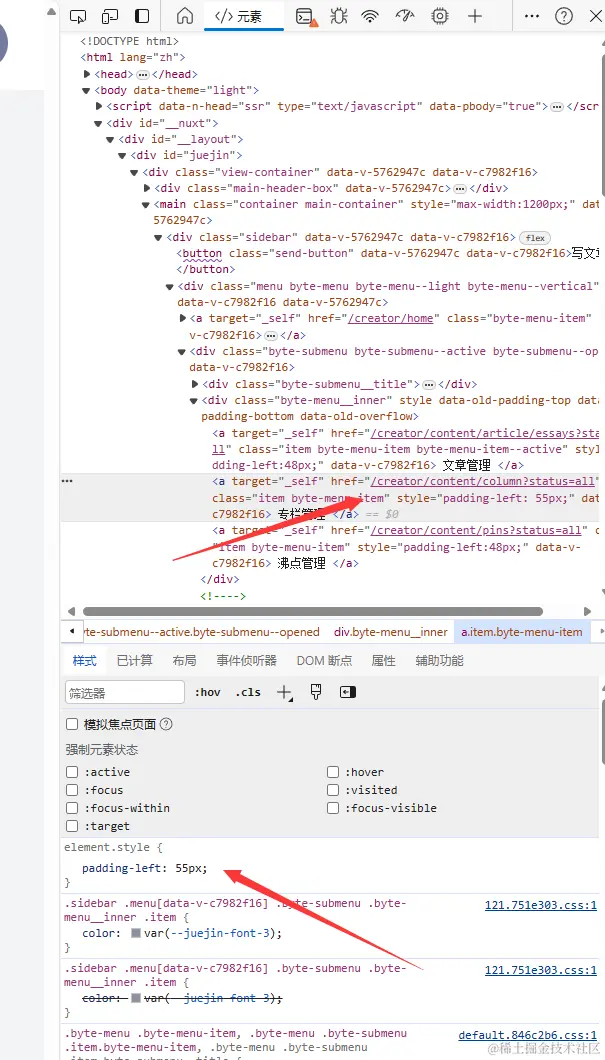This screenshot has width=605, height=1060.
Task: Click the DevTools help question mark icon
Action: (x=564, y=16)
